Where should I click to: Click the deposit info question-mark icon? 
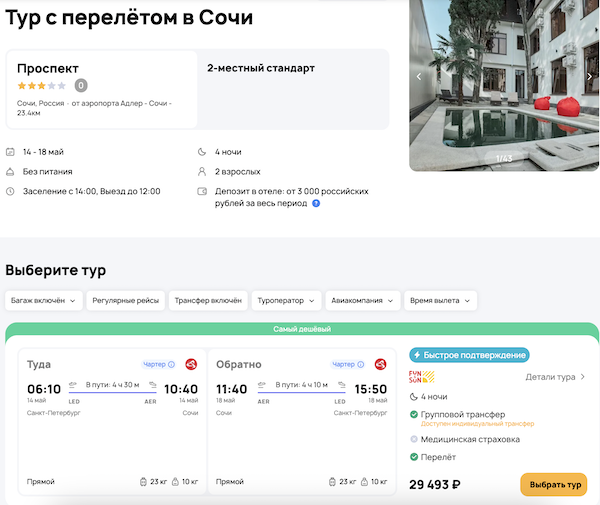pos(316,203)
